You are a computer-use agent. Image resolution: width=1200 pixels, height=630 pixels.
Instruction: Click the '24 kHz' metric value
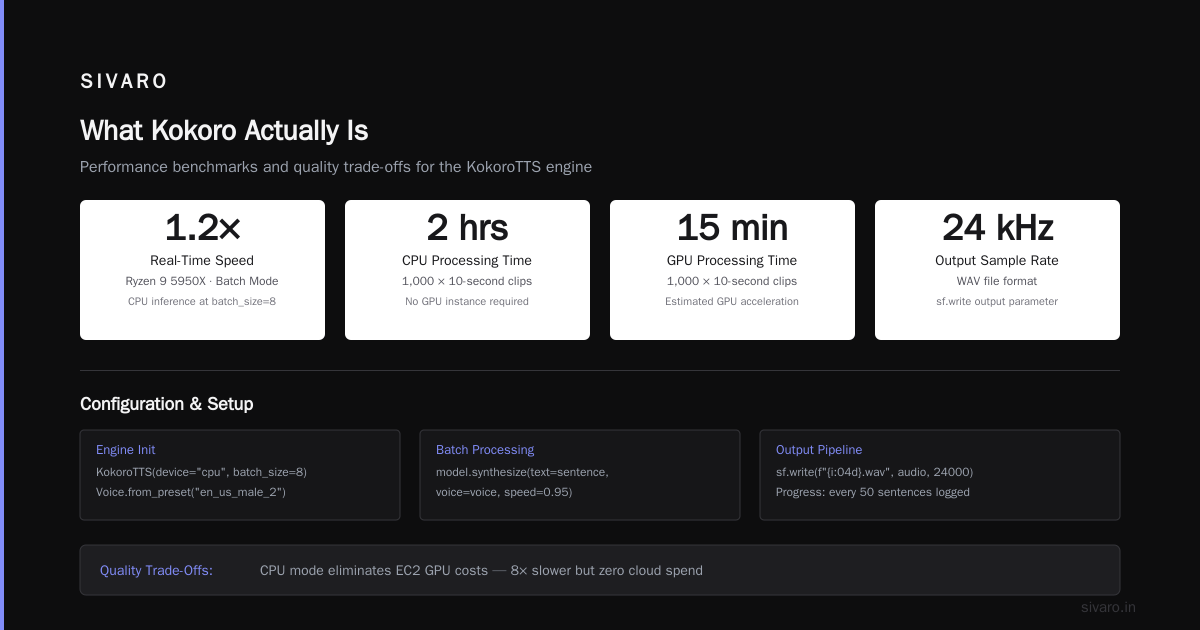[997, 228]
